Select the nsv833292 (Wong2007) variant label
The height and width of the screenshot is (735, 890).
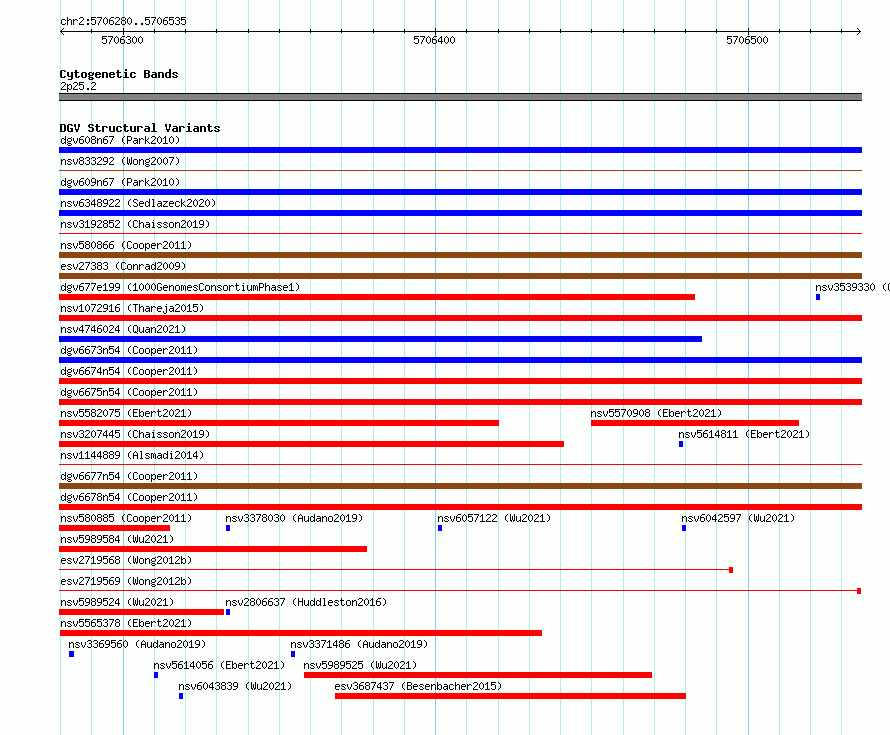coord(120,161)
